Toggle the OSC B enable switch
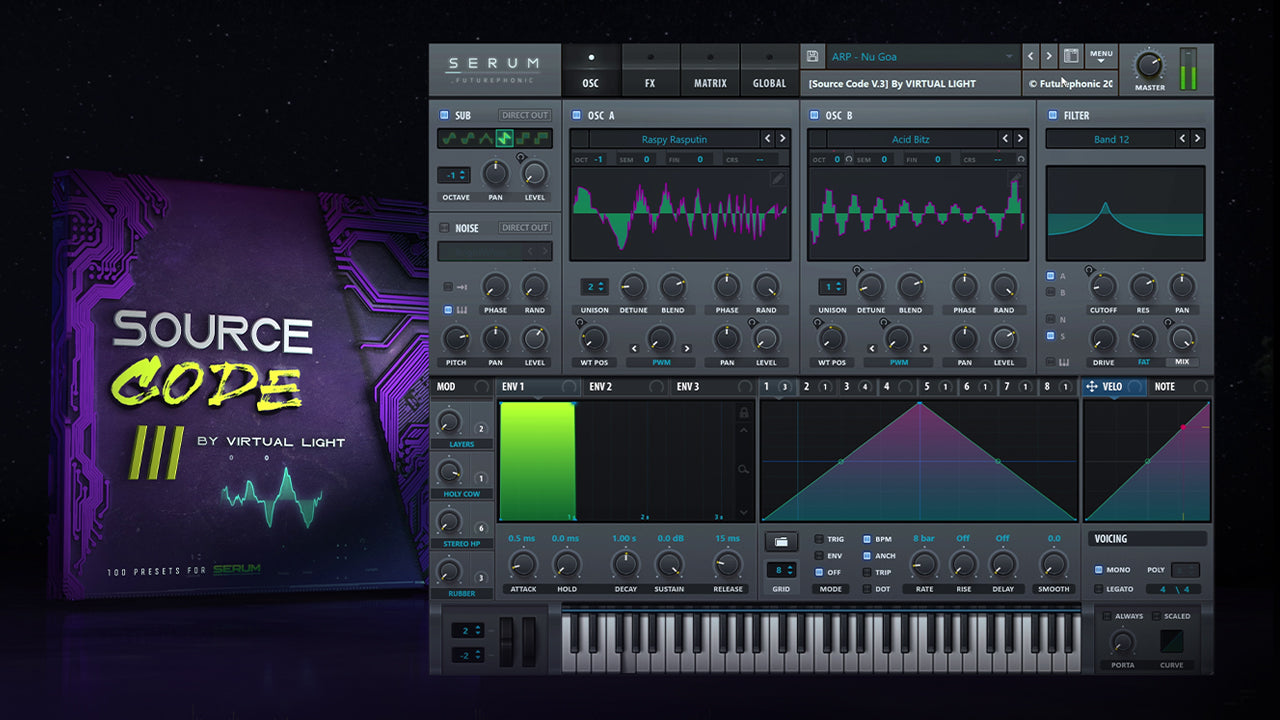 [x=814, y=116]
